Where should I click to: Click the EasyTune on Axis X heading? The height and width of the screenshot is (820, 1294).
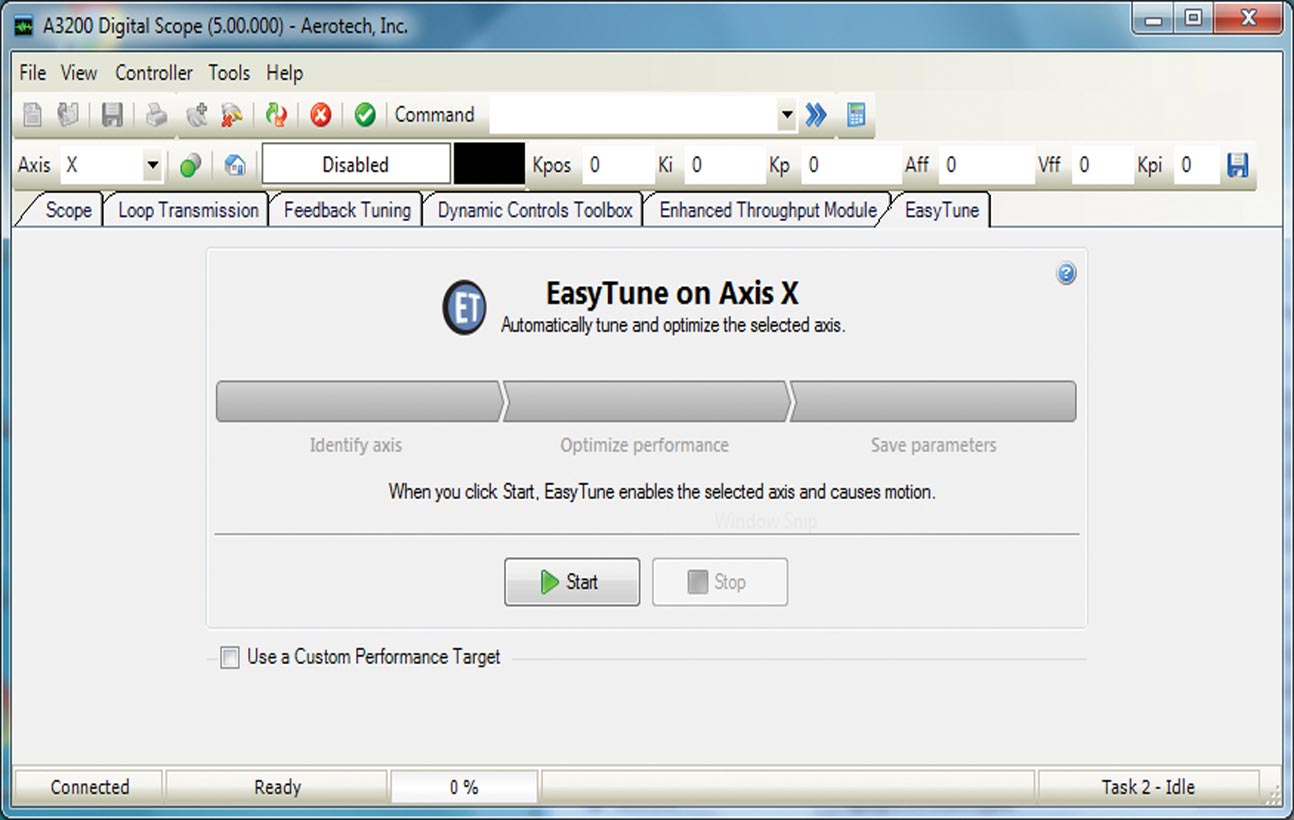672,293
